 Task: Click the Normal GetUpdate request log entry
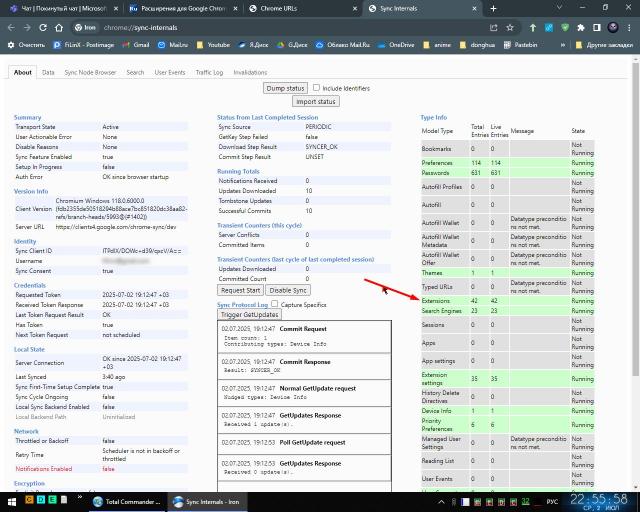click(304, 393)
